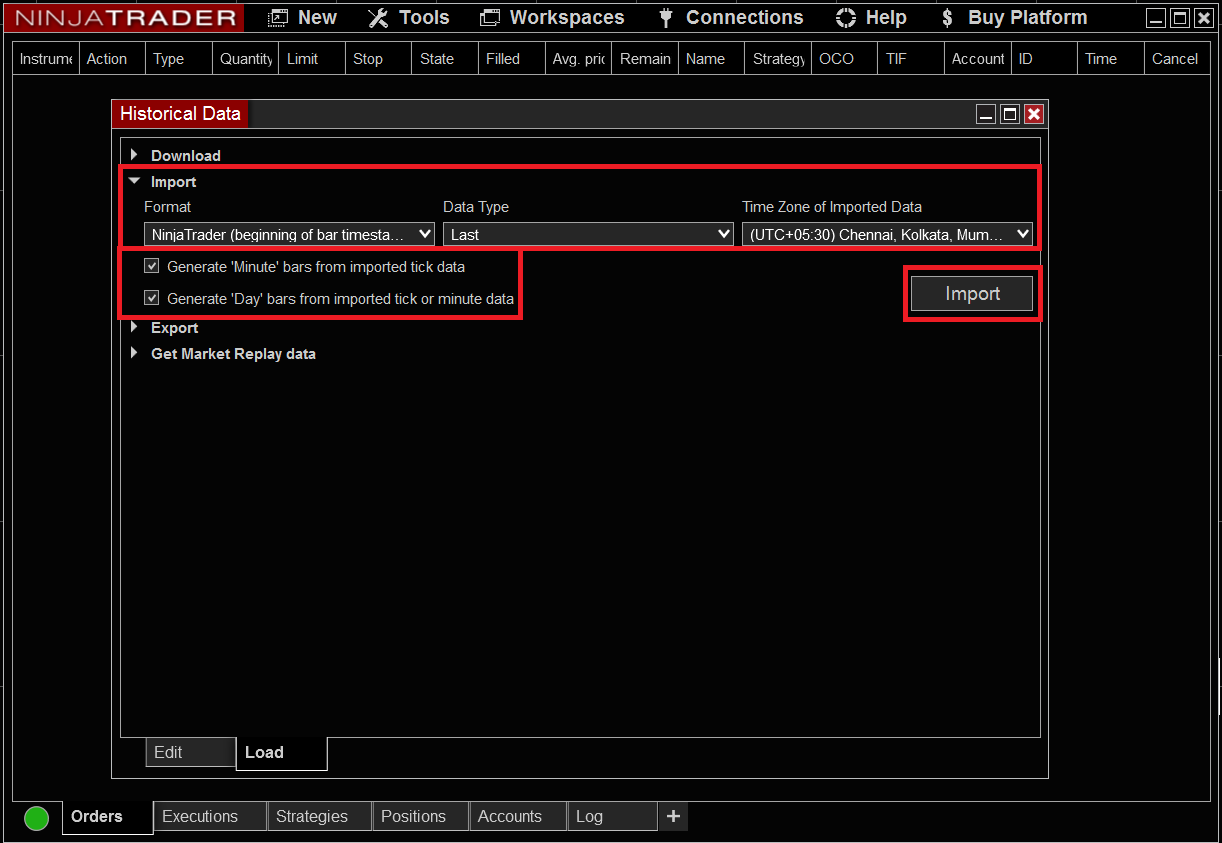The height and width of the screenshot is (843, 1222).
Task: Click the dollar sign icon
Action: (948, 18)
